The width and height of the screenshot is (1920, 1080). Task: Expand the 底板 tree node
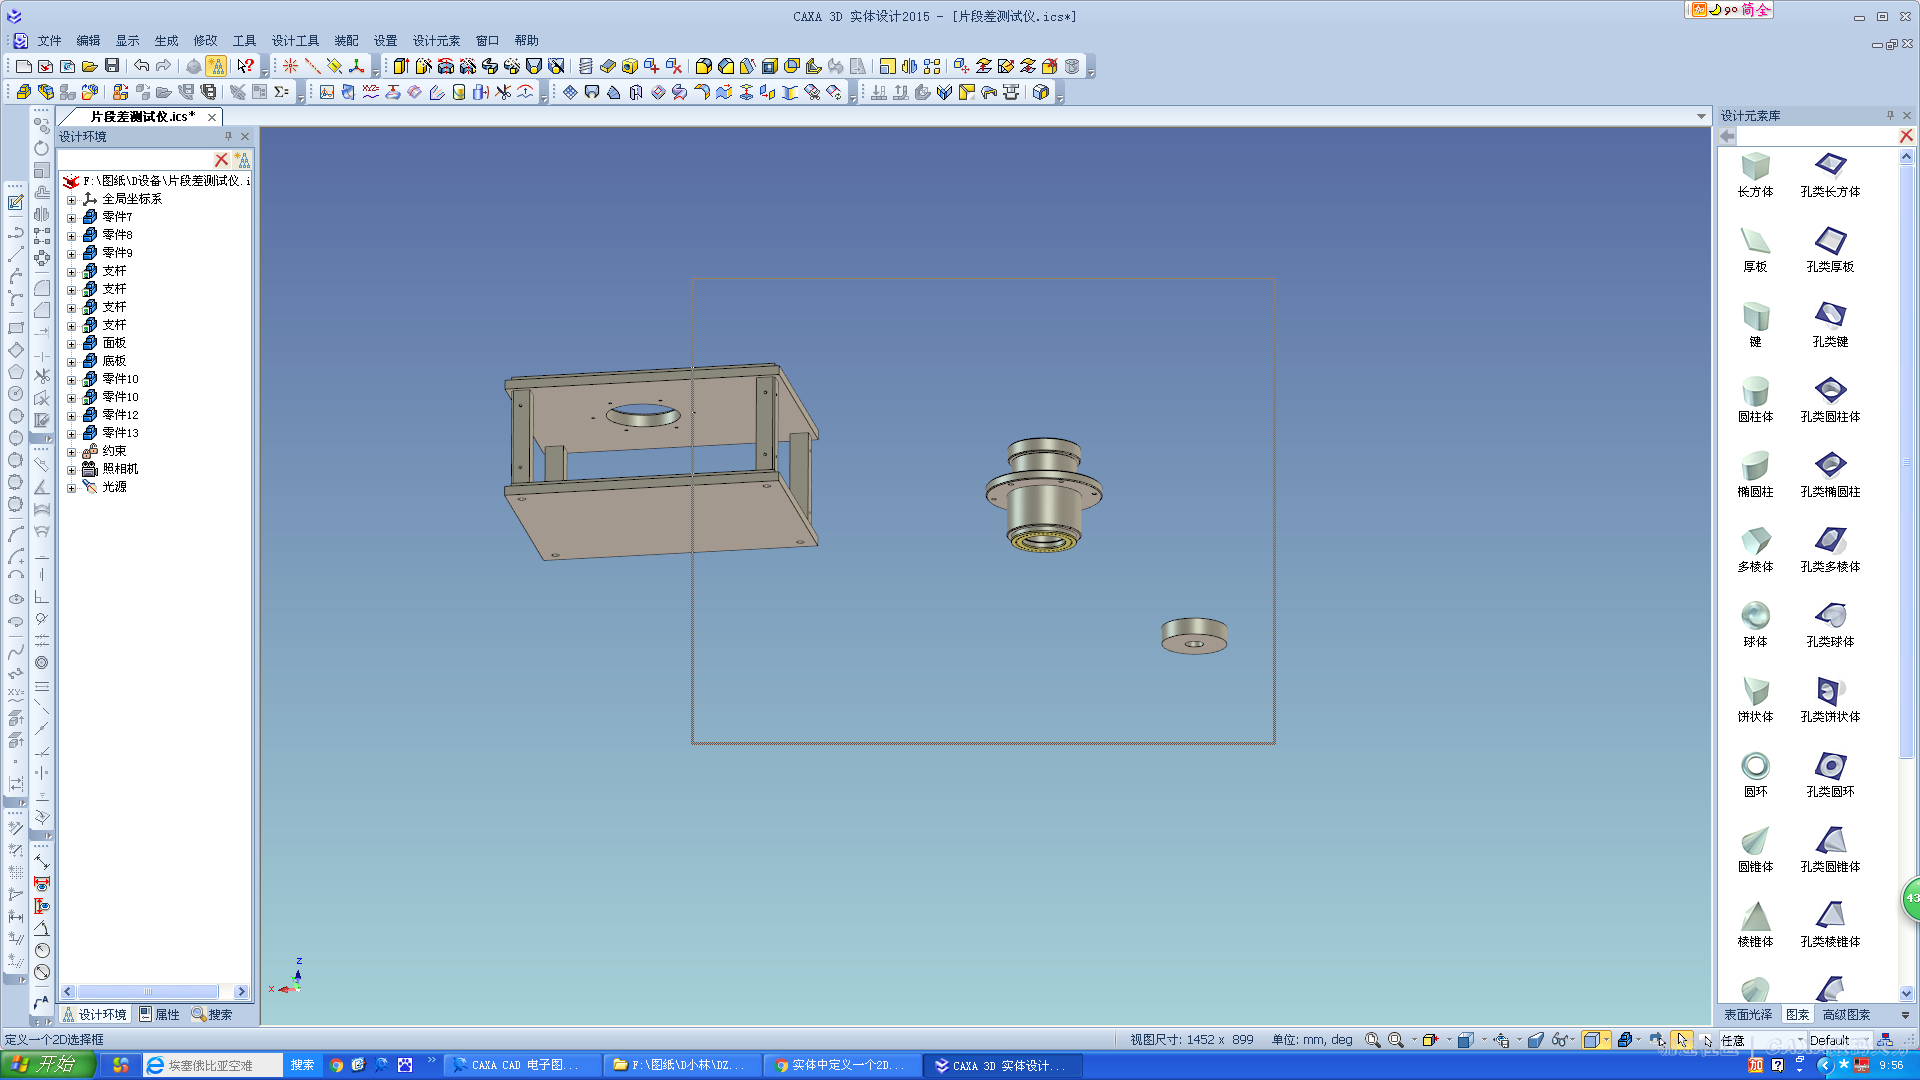[x=71, y=362]
